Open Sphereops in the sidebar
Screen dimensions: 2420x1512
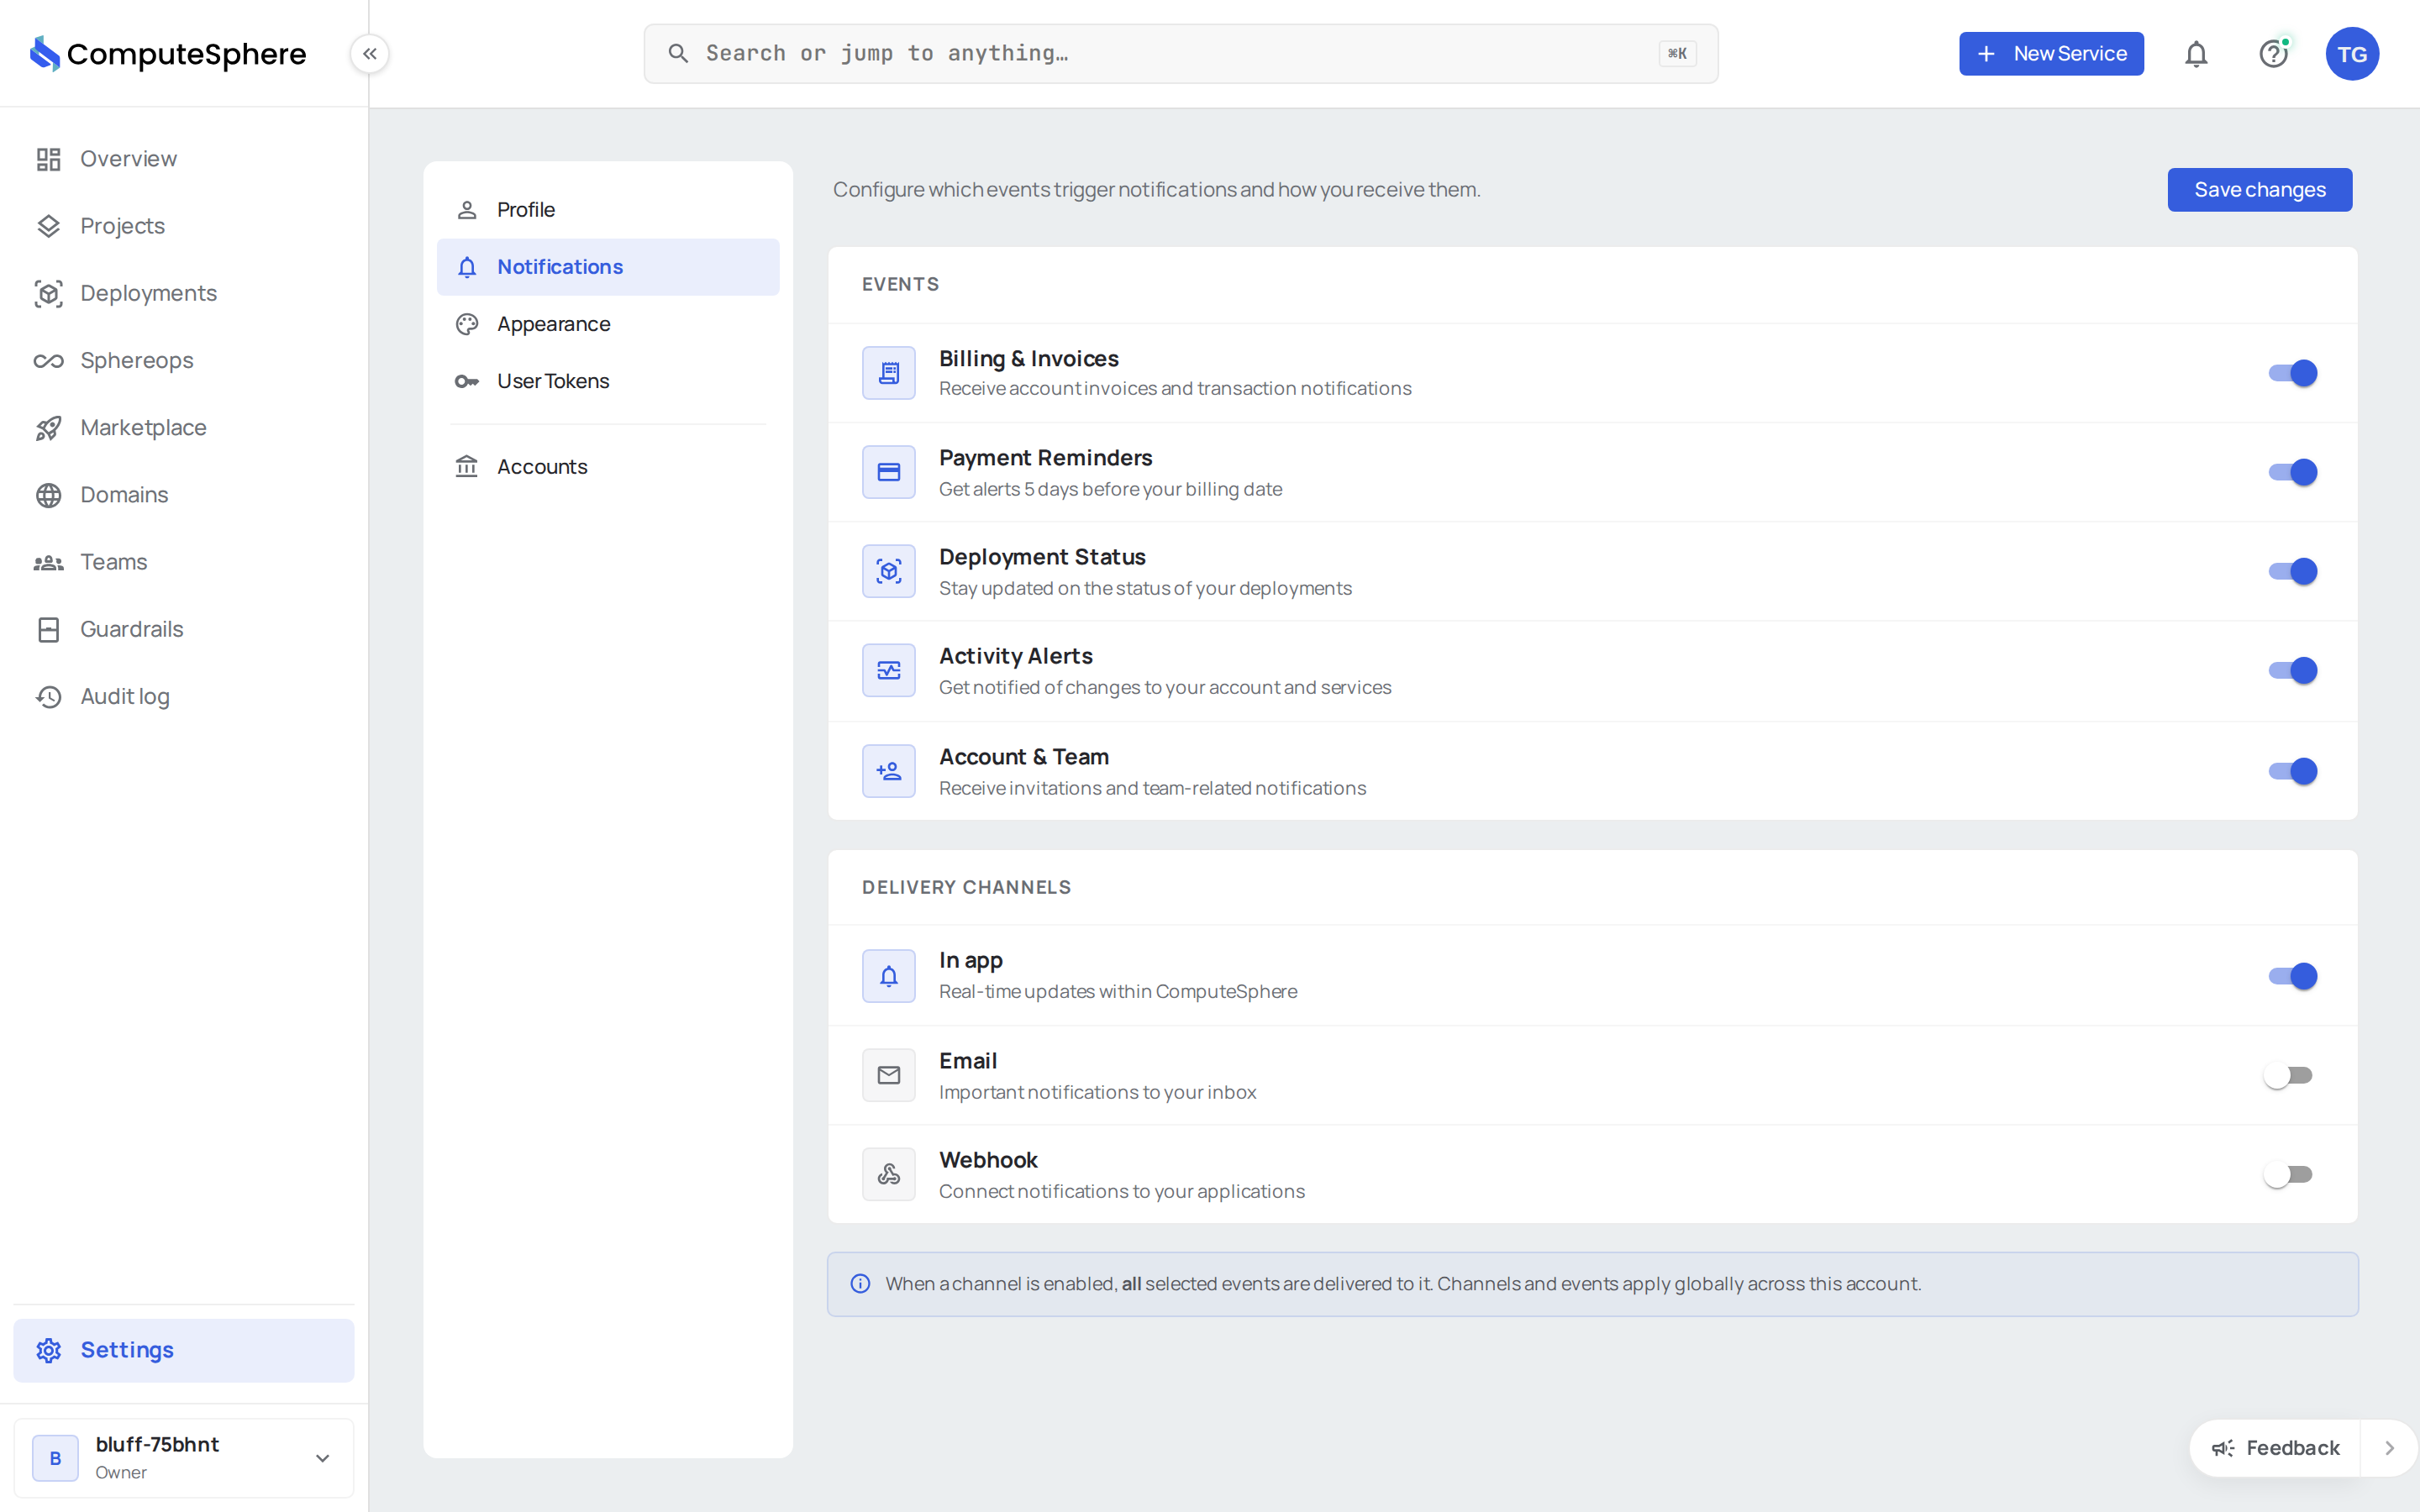[x=184, y=360]
